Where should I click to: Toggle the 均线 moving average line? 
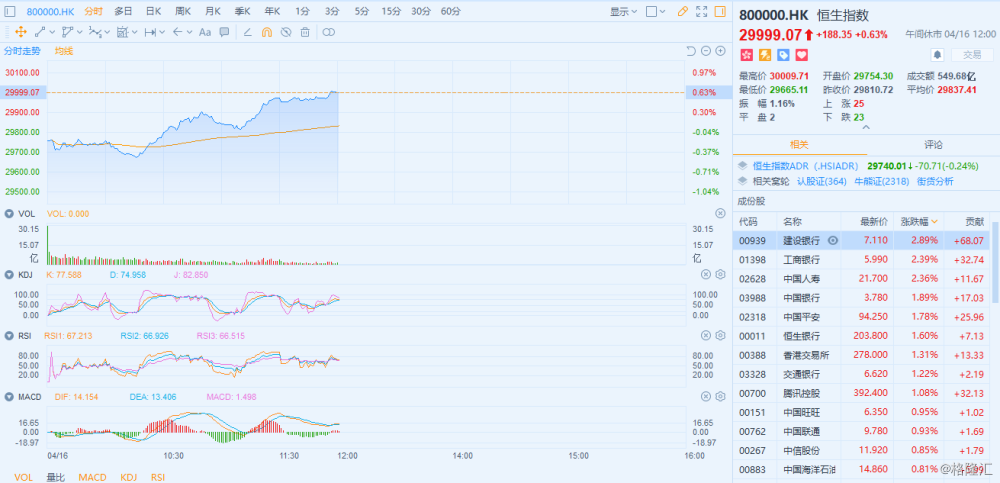click(63, 51)
